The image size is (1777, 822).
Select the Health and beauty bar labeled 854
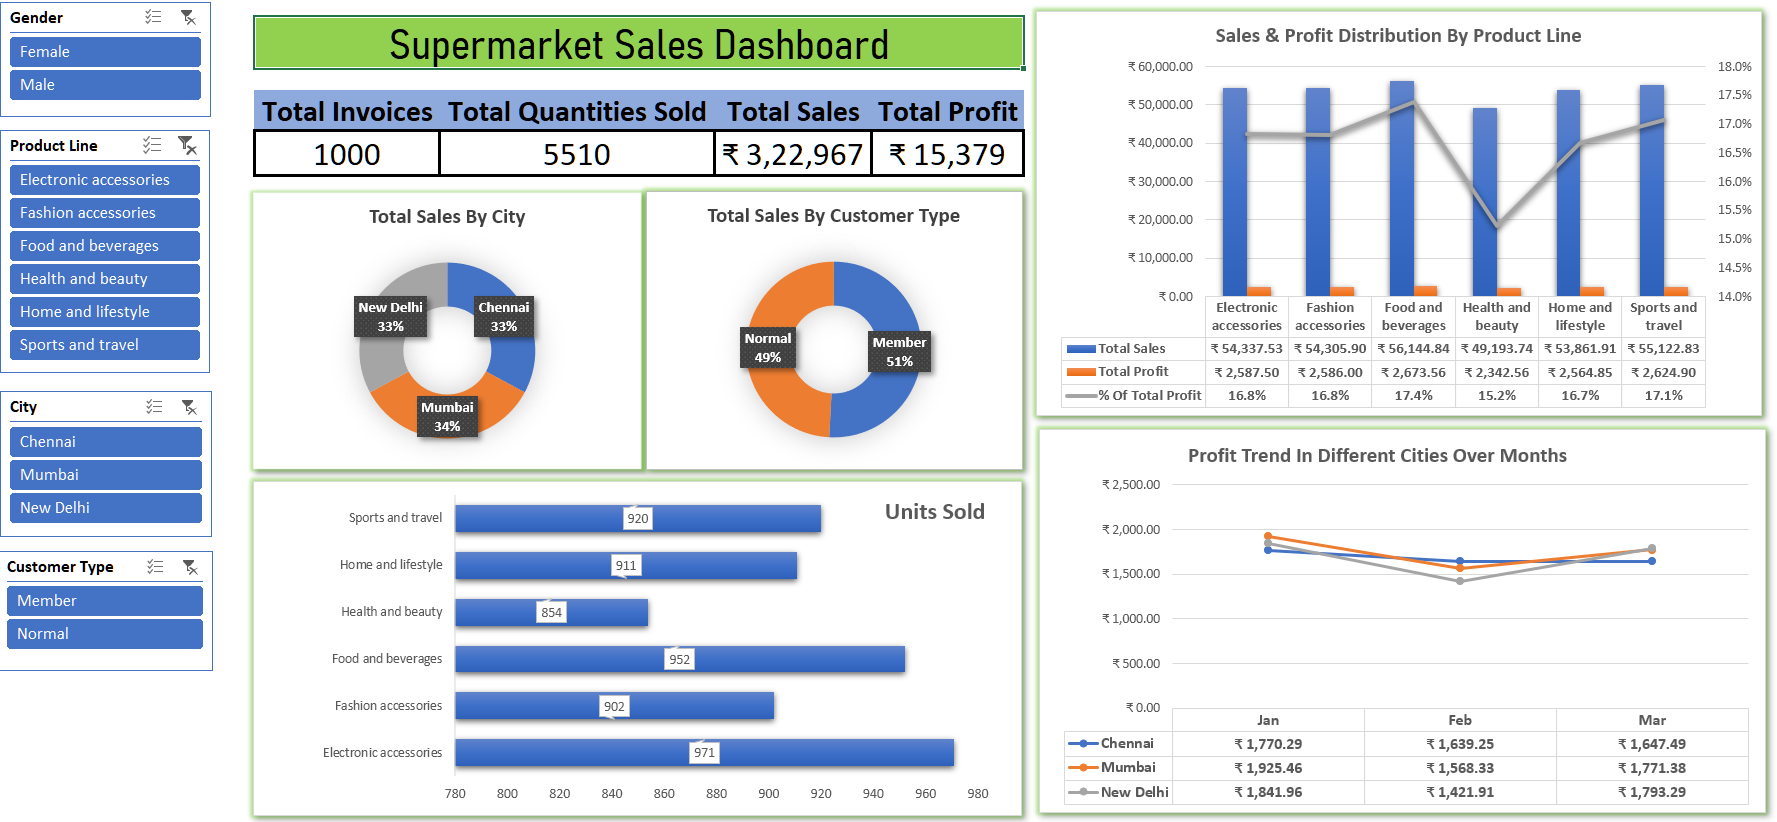pos(552,612)
